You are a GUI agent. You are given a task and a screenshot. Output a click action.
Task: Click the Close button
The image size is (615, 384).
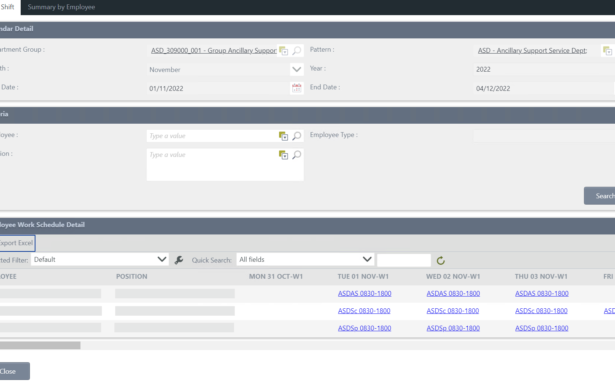15,371
